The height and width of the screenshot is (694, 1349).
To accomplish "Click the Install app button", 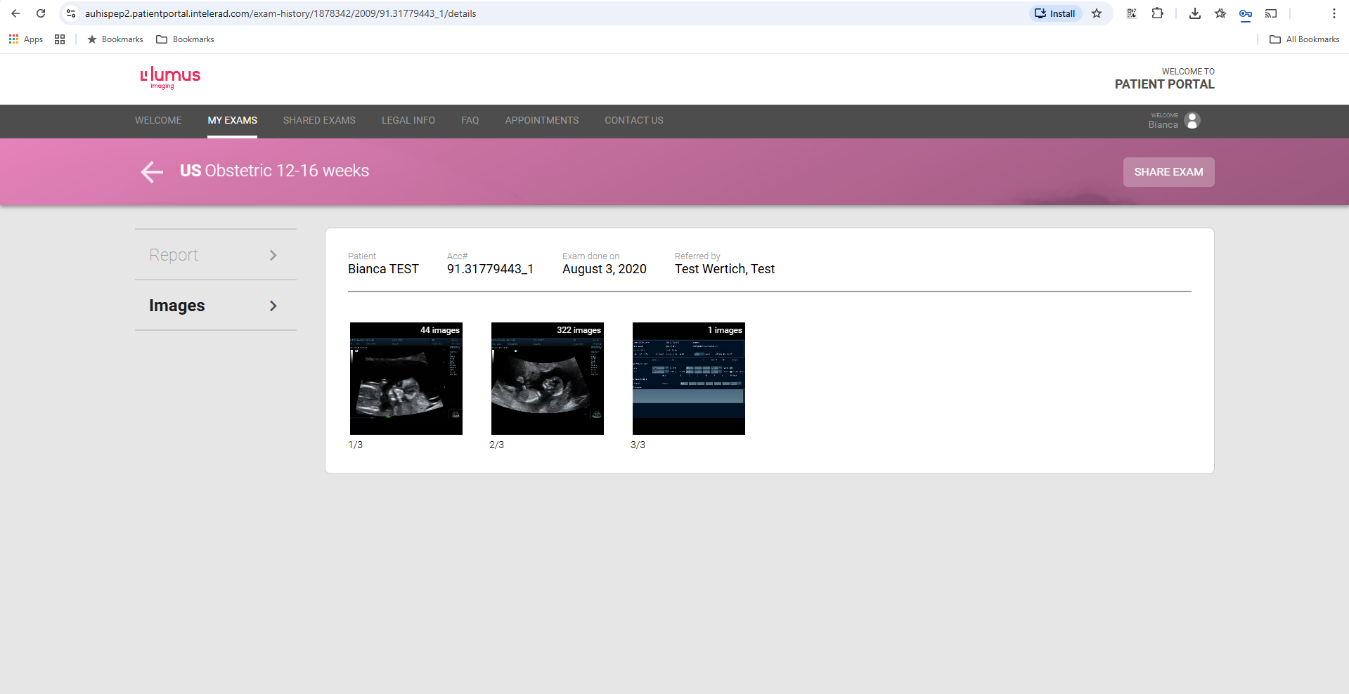I will pos(1055,13).
